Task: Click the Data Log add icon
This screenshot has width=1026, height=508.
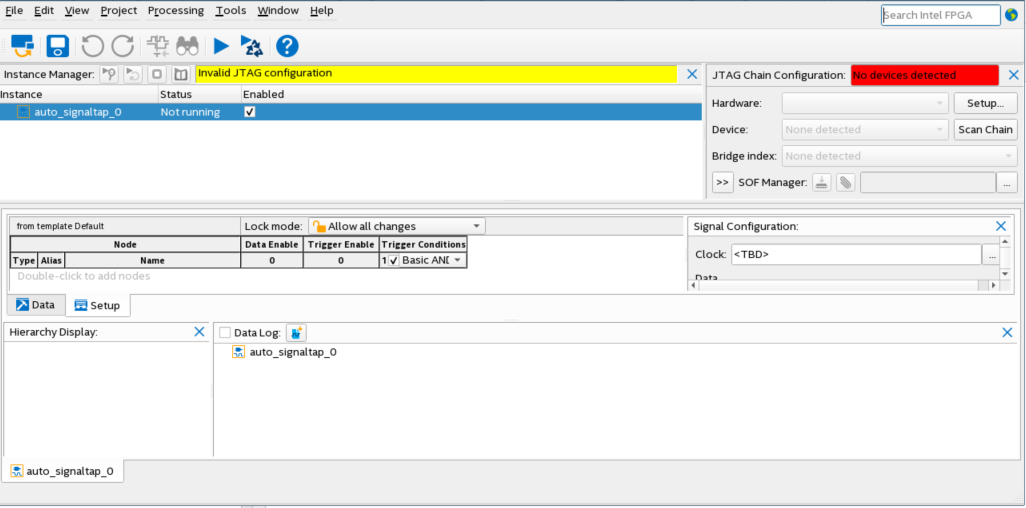Action: point(296,332)
